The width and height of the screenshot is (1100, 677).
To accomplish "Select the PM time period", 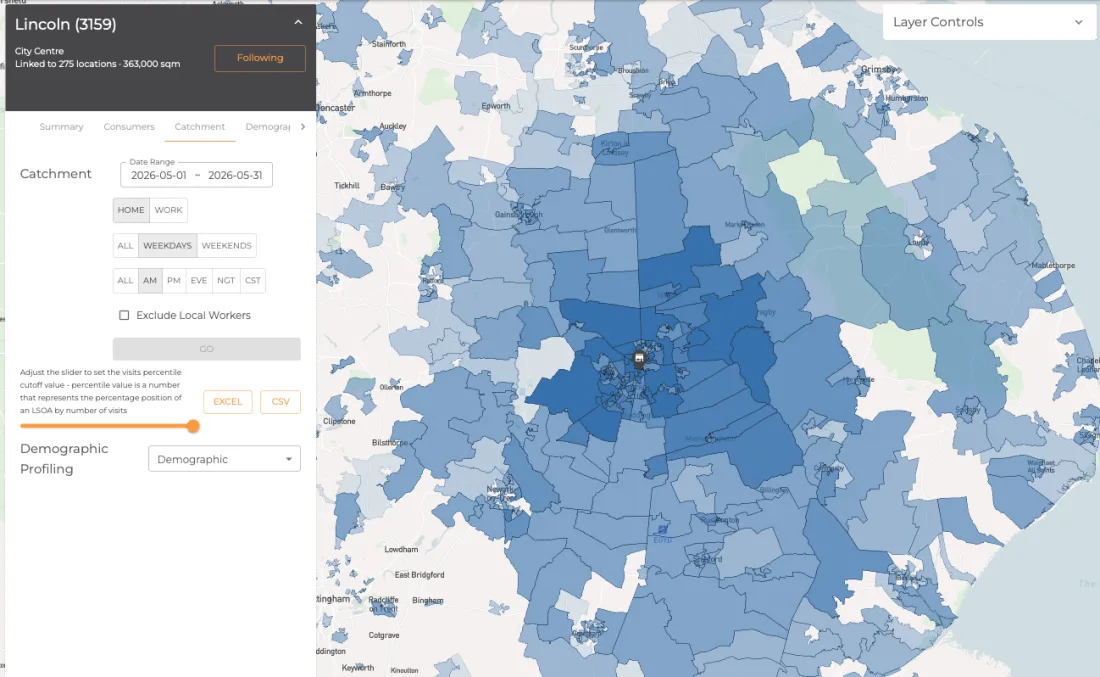I will click(x=174, y=281).
